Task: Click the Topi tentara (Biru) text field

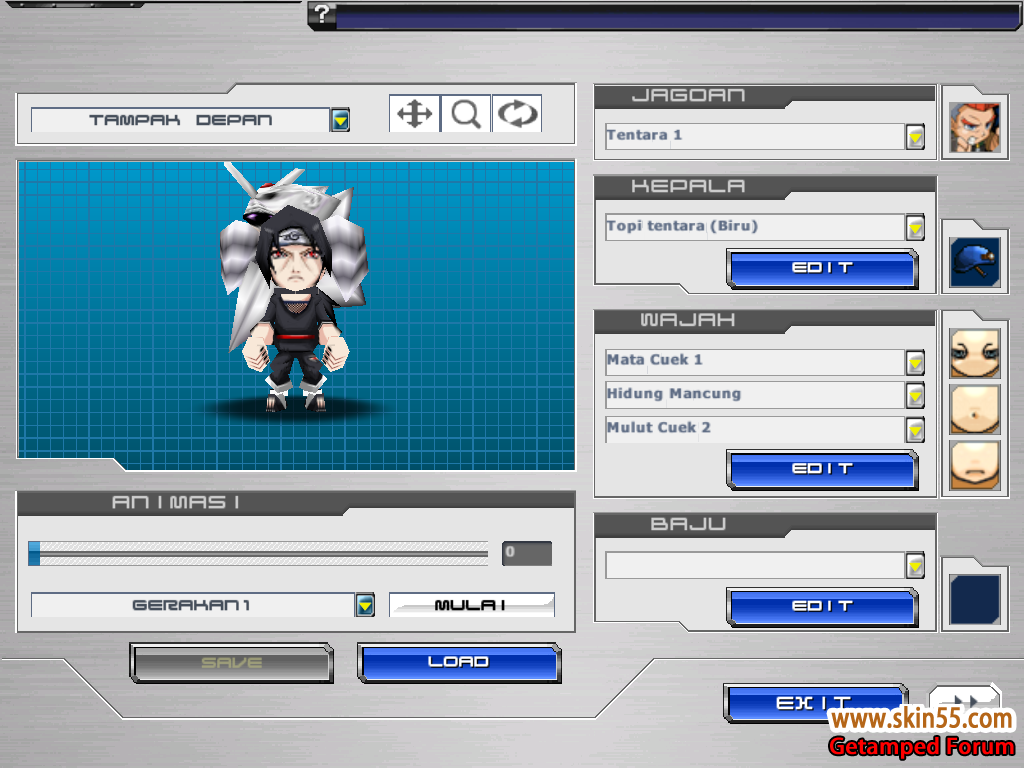Action: coord(756,227)
